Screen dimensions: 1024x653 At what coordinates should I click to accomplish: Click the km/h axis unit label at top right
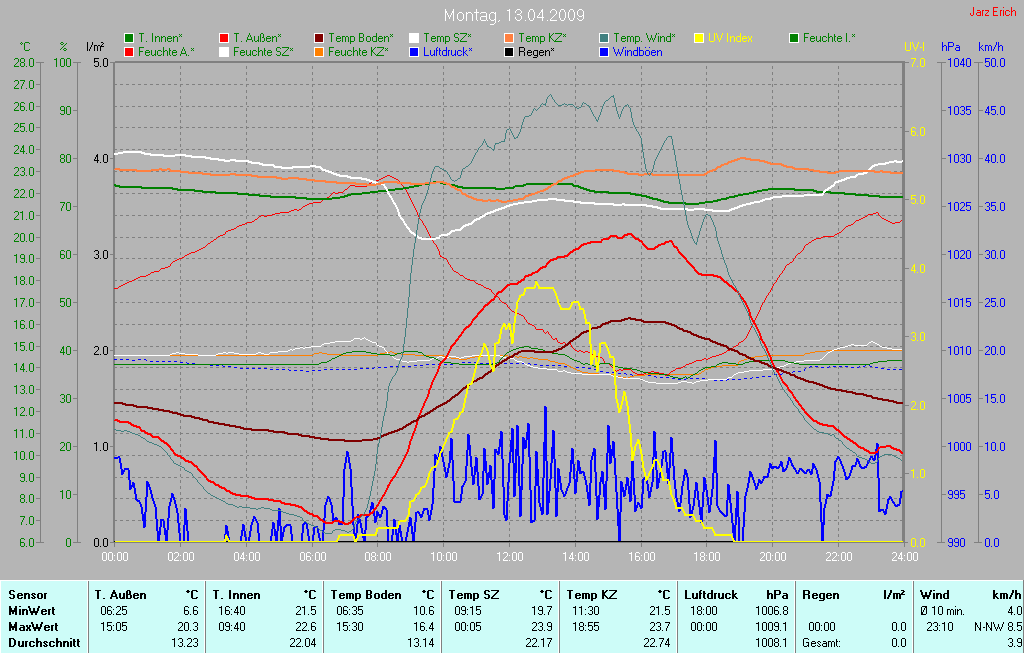990,47
